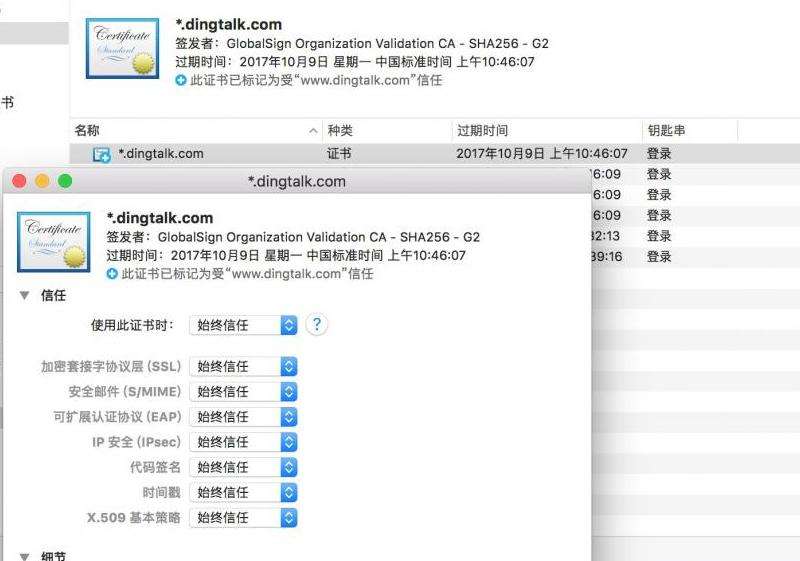The width and height of the screenshot is (800, 561).
Task: Click the 签发者 GlobalSign text in the dialog
Action: coord(293,237)
